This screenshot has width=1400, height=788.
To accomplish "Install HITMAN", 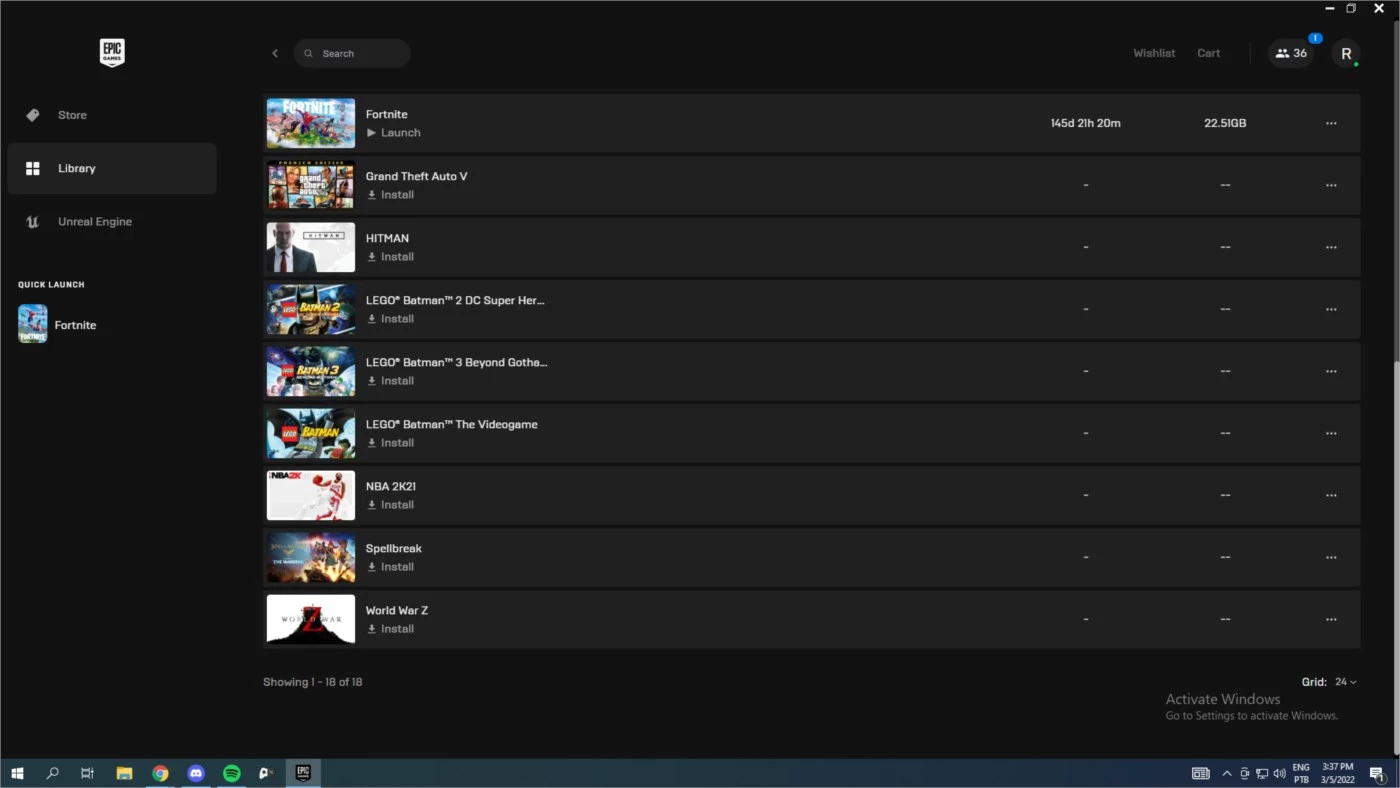I will 390,257.
